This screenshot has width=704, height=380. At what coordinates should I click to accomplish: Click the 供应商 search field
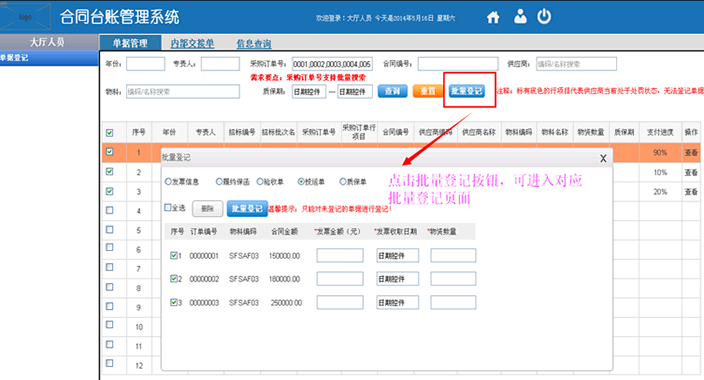tap(576, 64)
